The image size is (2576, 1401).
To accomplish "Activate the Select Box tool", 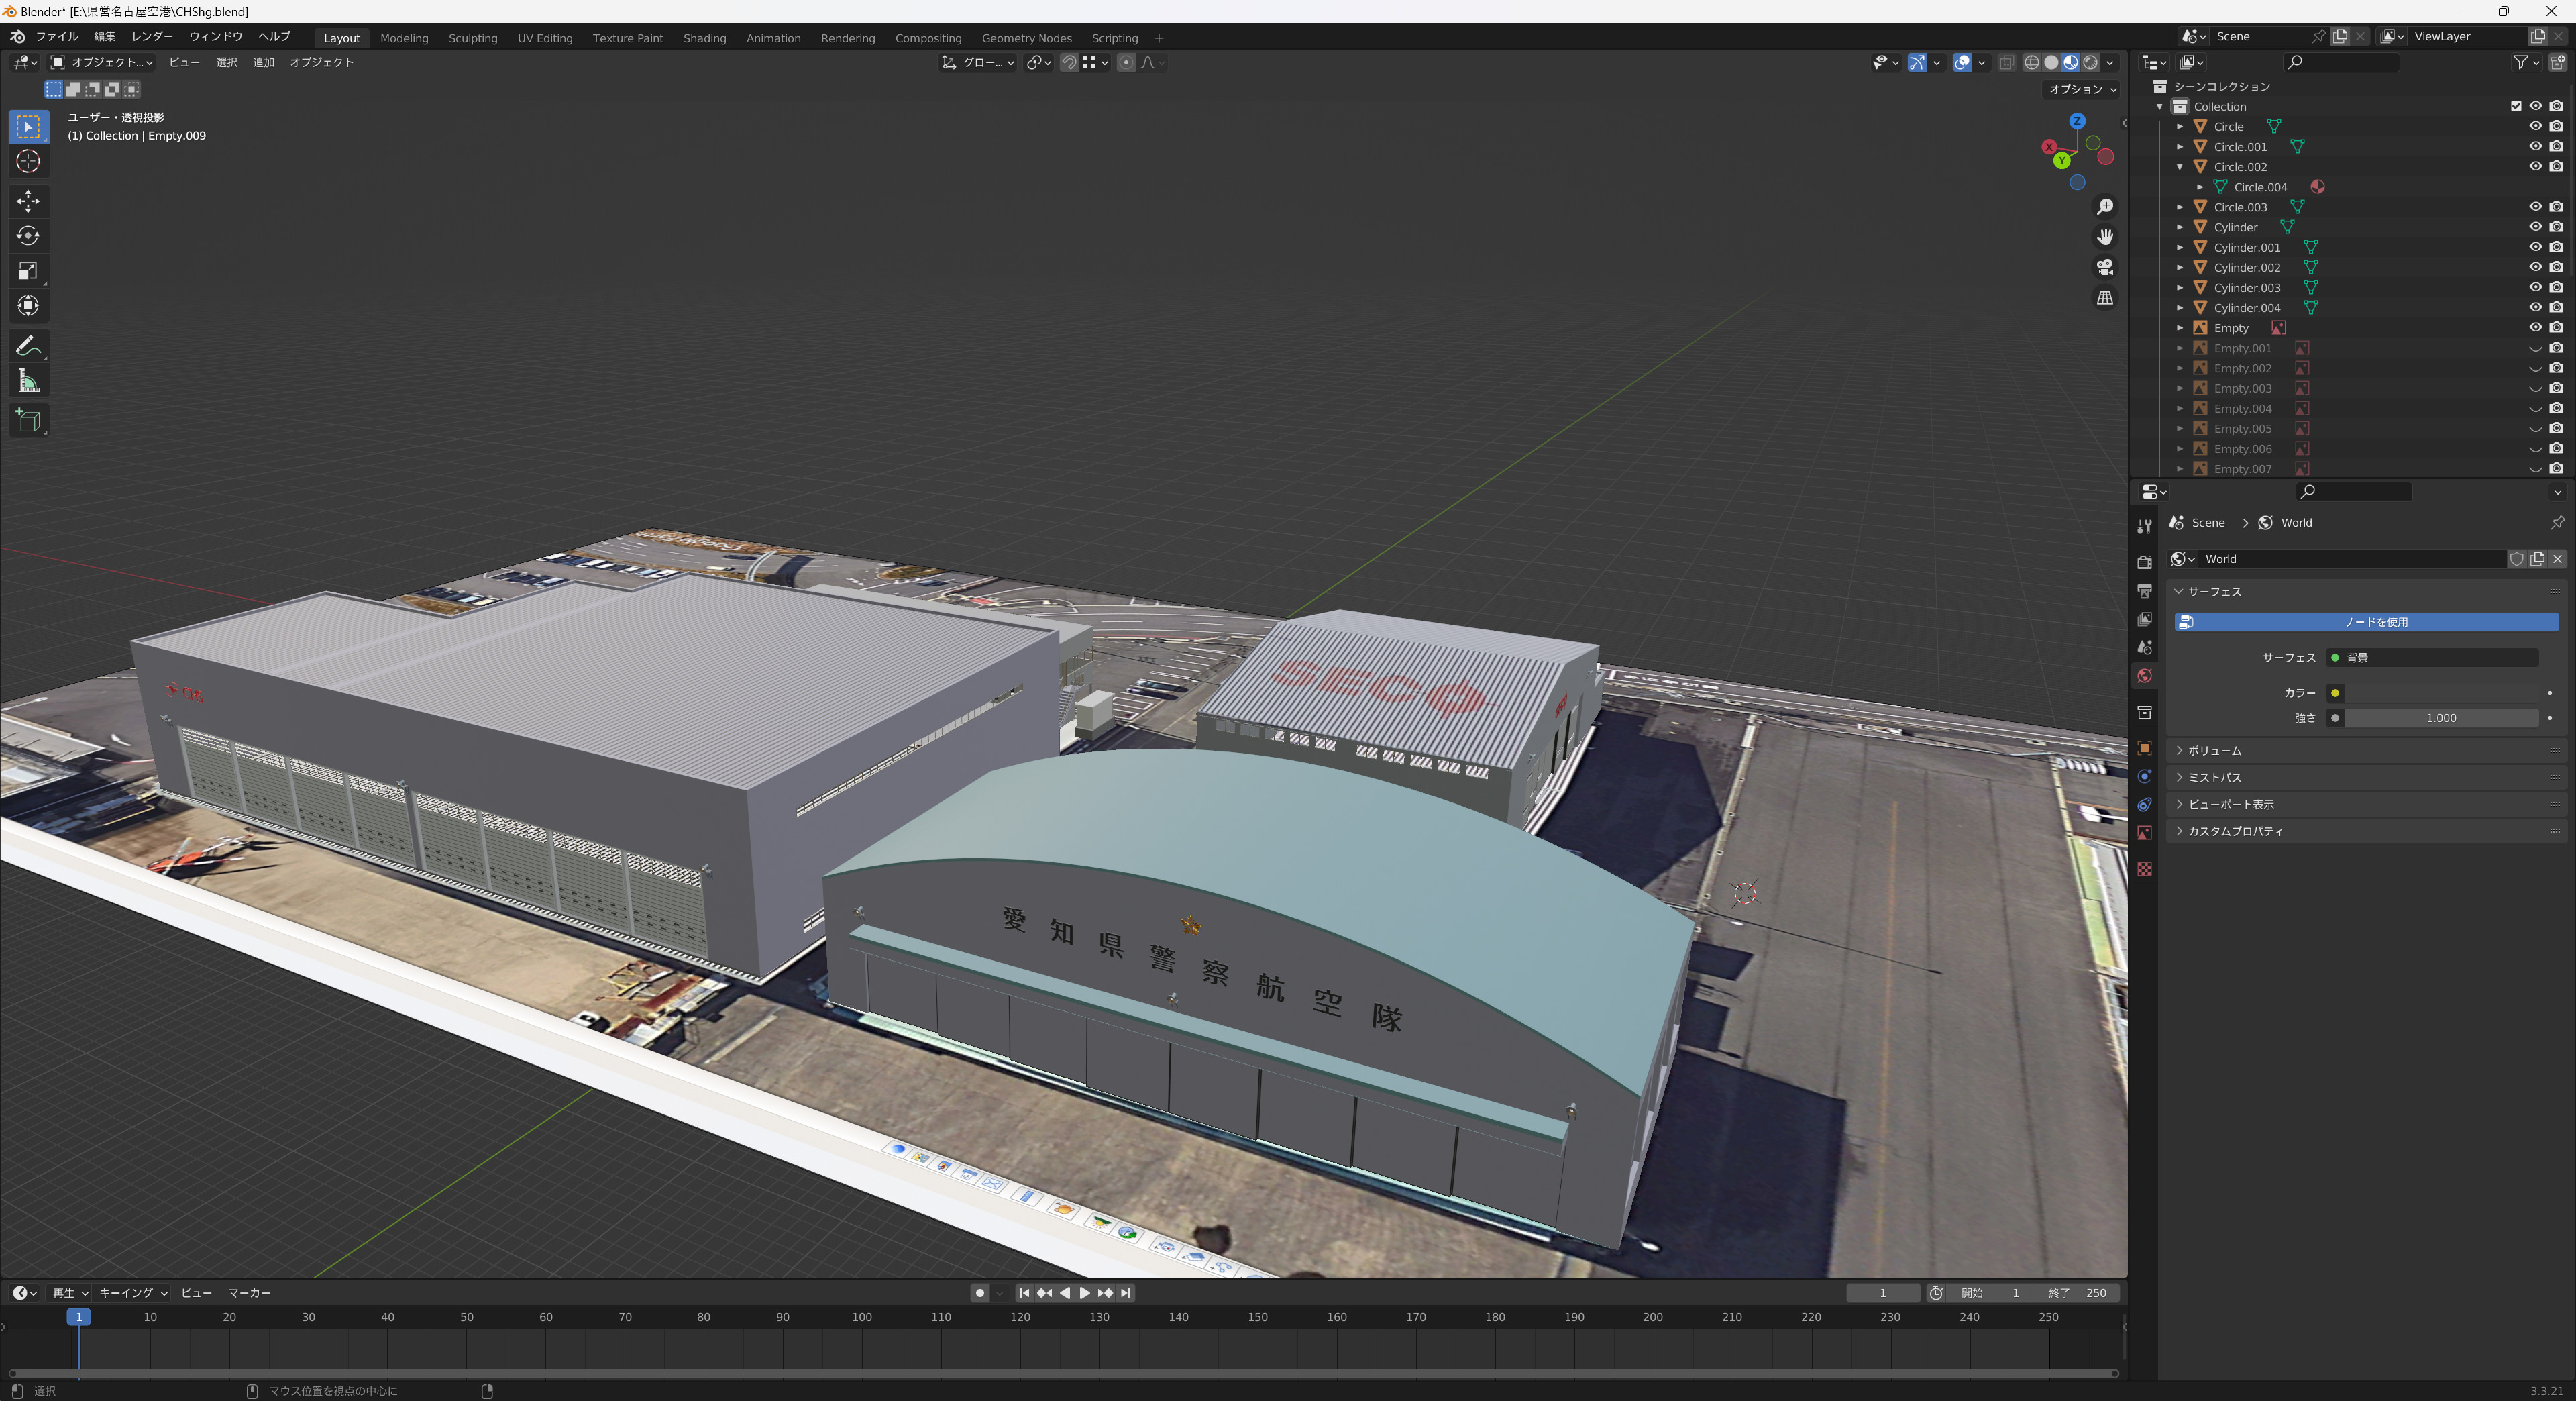I will [x=28, y=127].
